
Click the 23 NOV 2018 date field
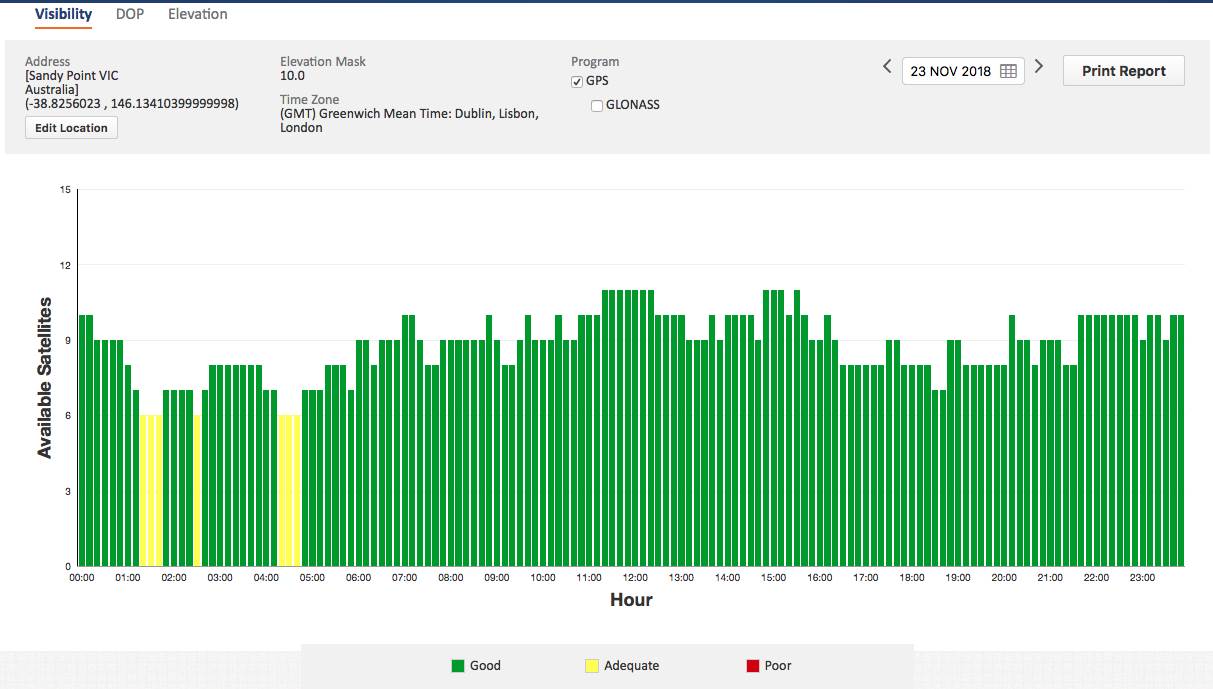point(950,71)
